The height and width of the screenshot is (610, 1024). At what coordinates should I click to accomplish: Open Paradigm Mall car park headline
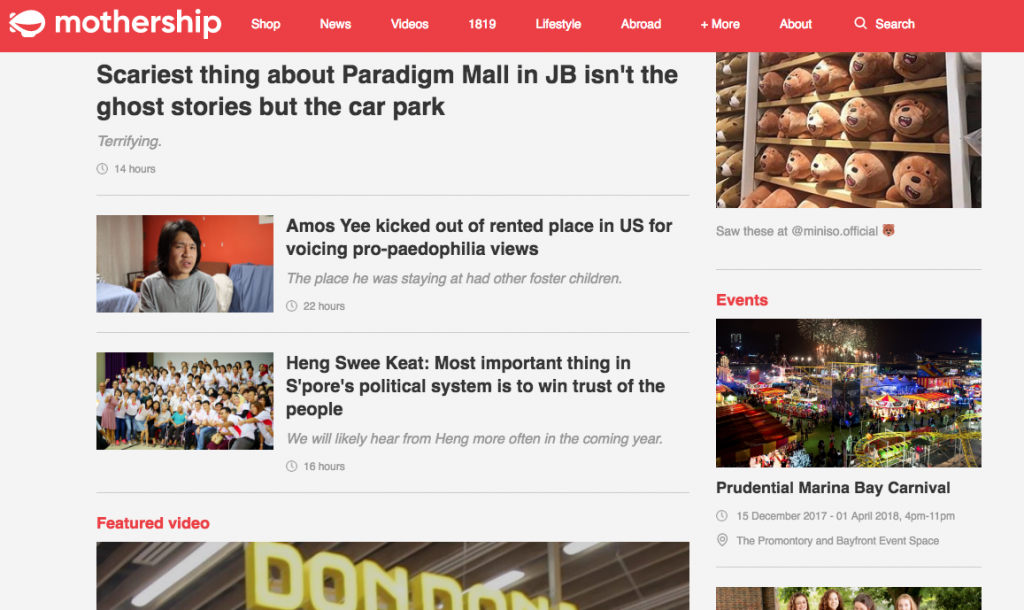[387, 91]
